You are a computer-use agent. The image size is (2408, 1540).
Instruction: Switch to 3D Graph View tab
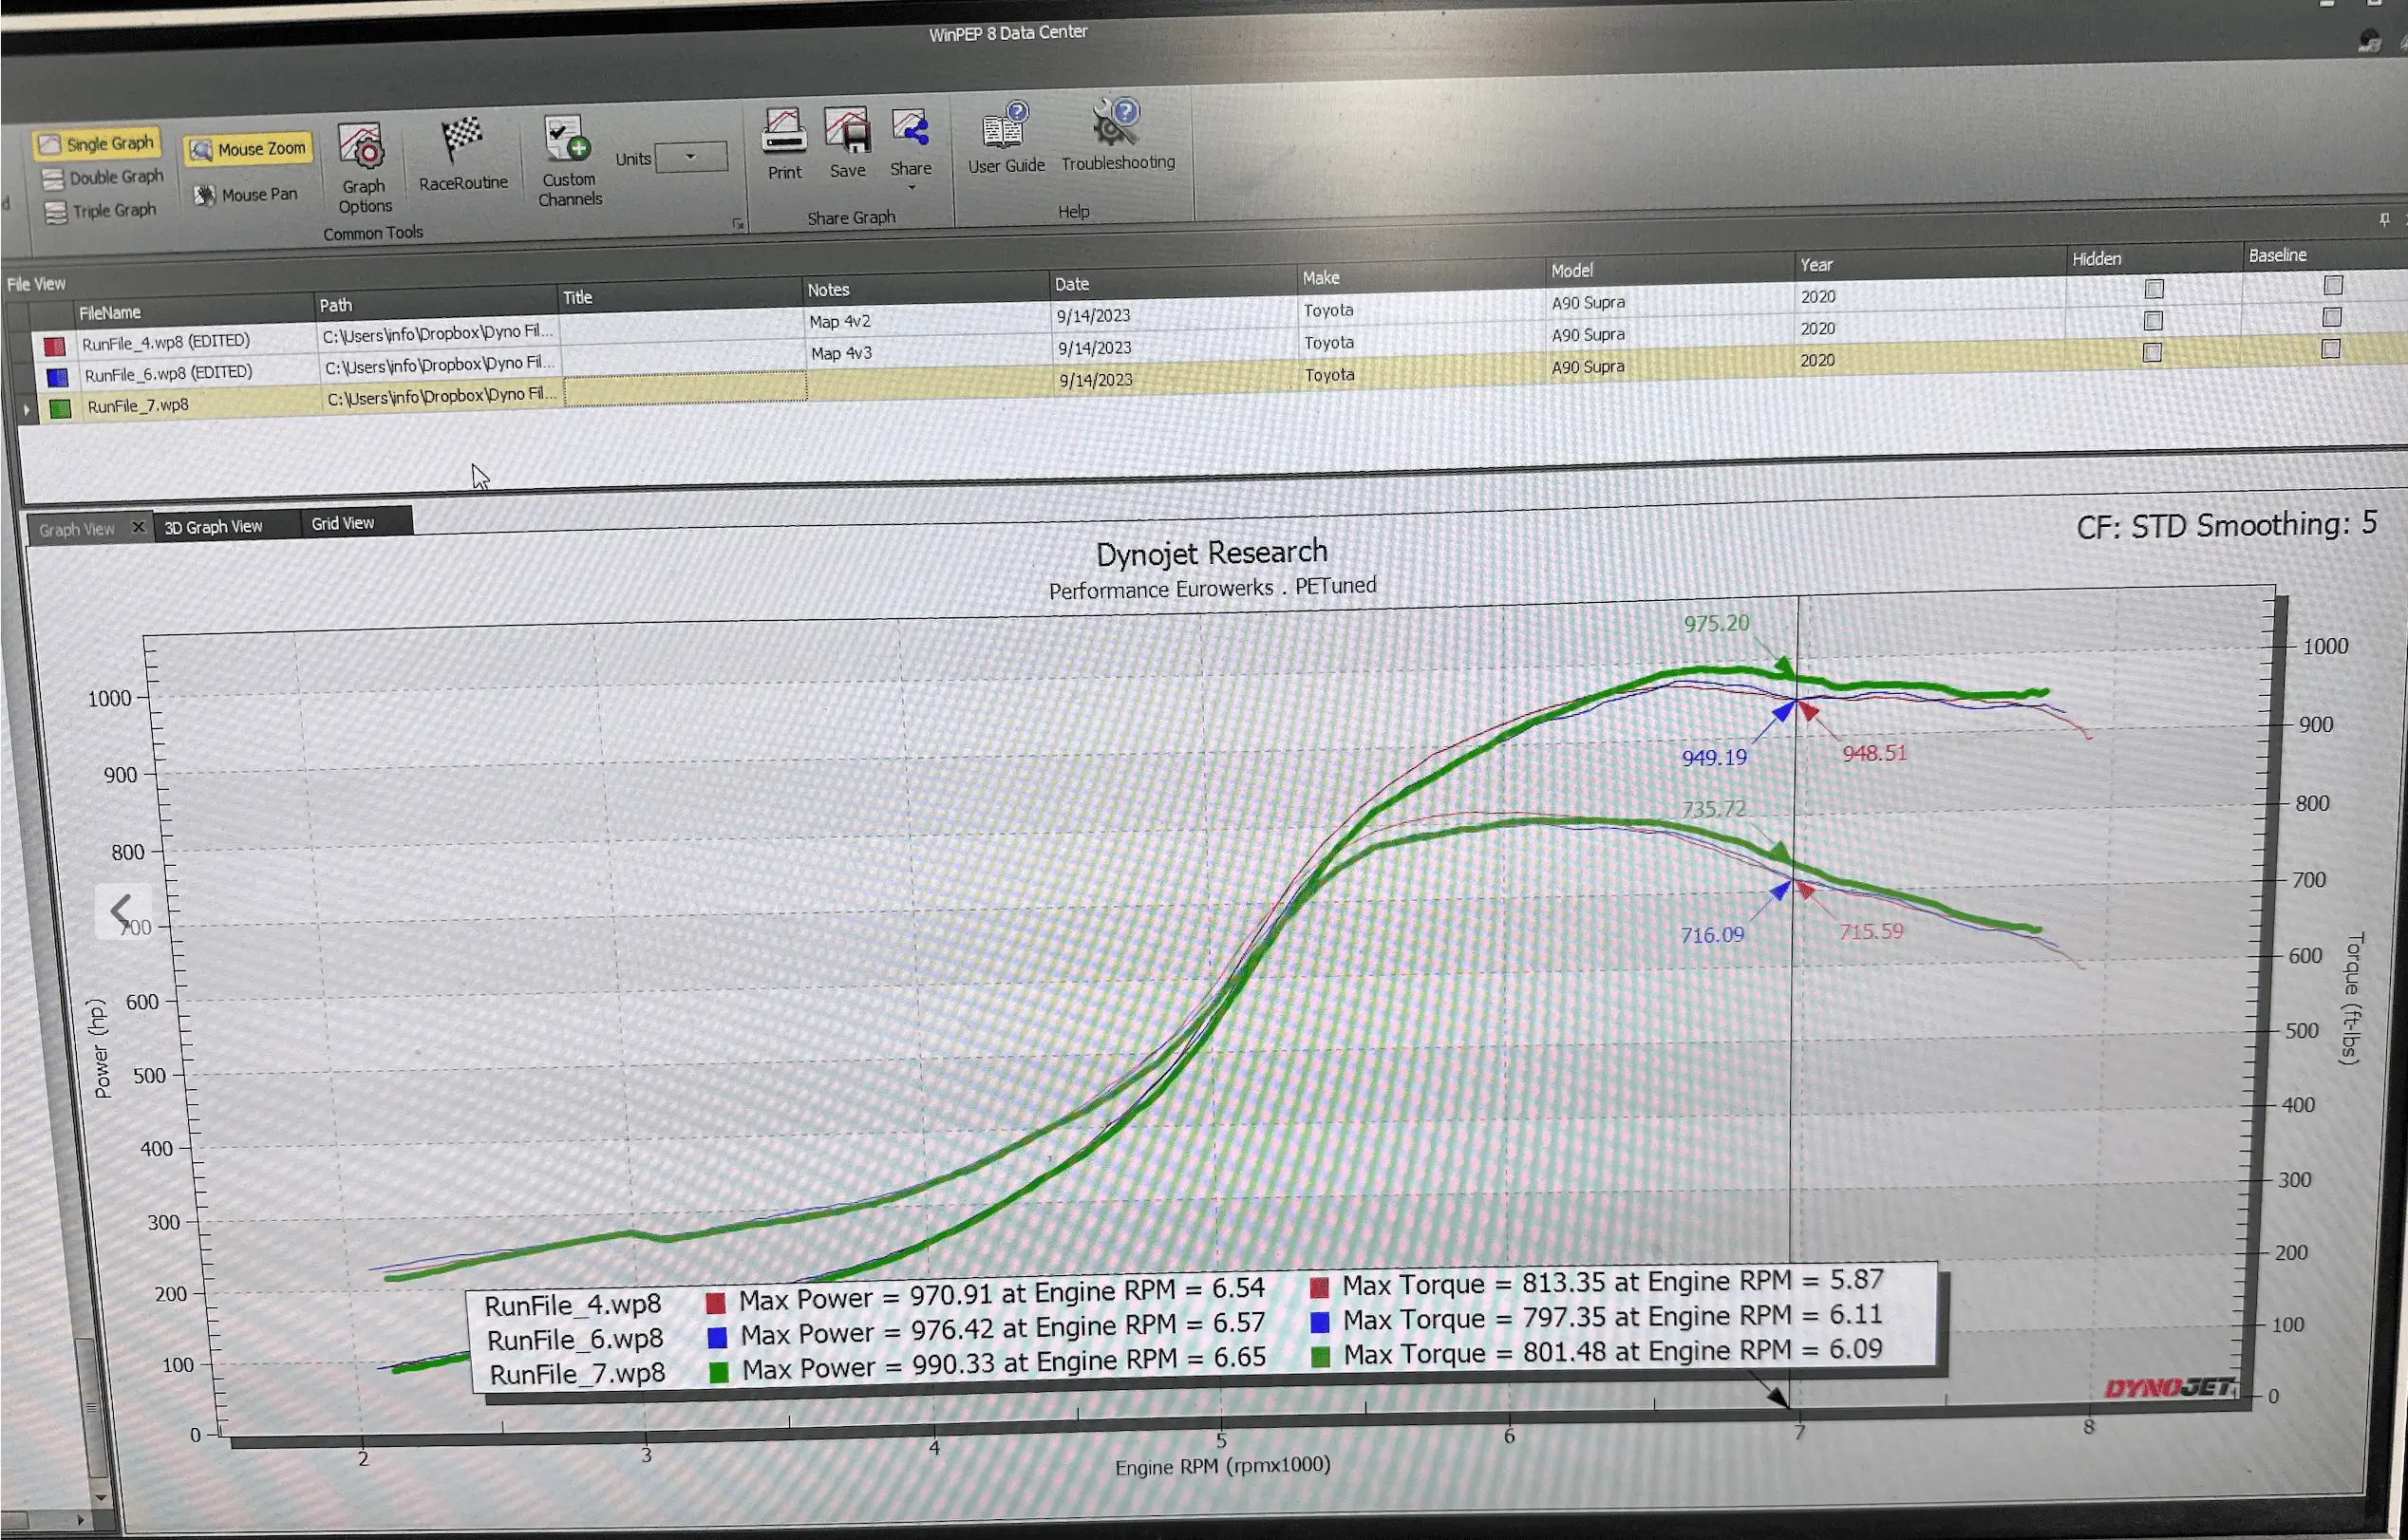pyautogui.click(x=213, y=527)
